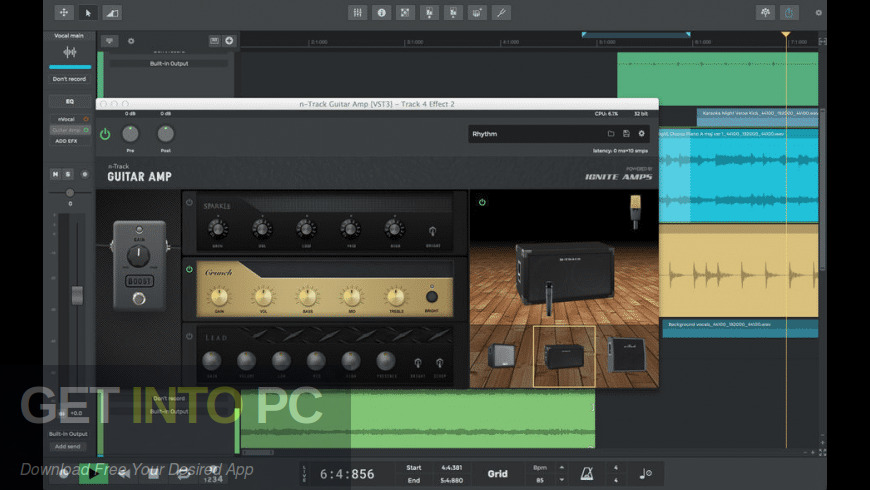Open the Grid snap selector

click(x=497, y=473)
